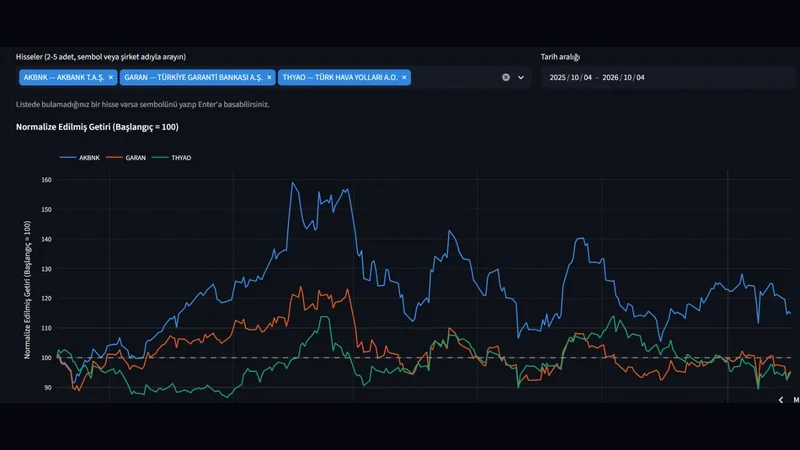The height and width of the screenshot is (450, 800).
Task: Remove the THYAO stock chip
Action: (404, 78)
